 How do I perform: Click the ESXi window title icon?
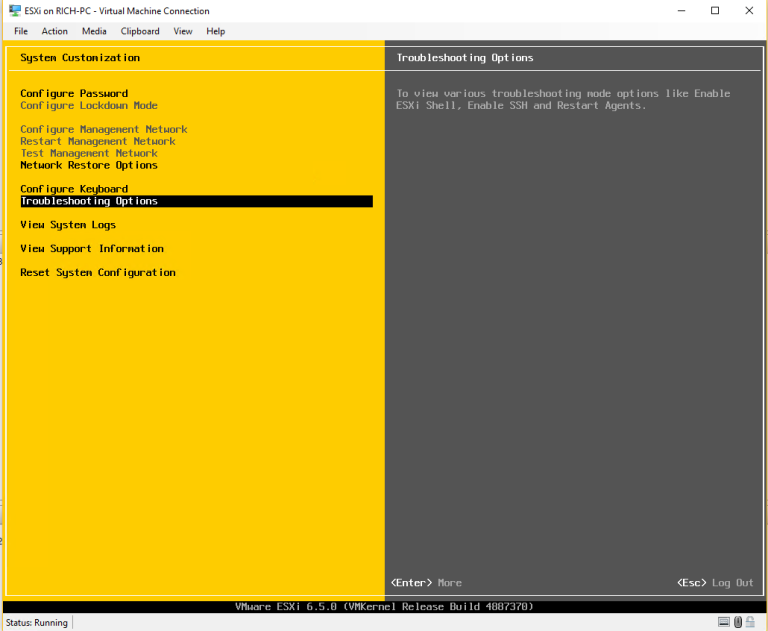point(15,10)
